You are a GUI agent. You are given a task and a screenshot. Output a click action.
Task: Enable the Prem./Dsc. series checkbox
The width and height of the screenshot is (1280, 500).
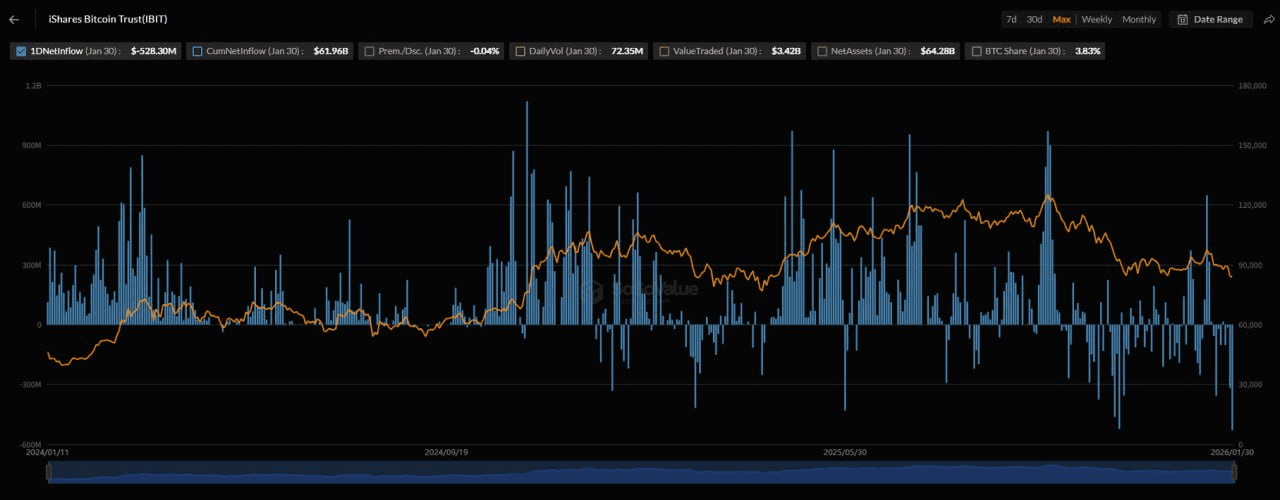[x=369, y=51]
